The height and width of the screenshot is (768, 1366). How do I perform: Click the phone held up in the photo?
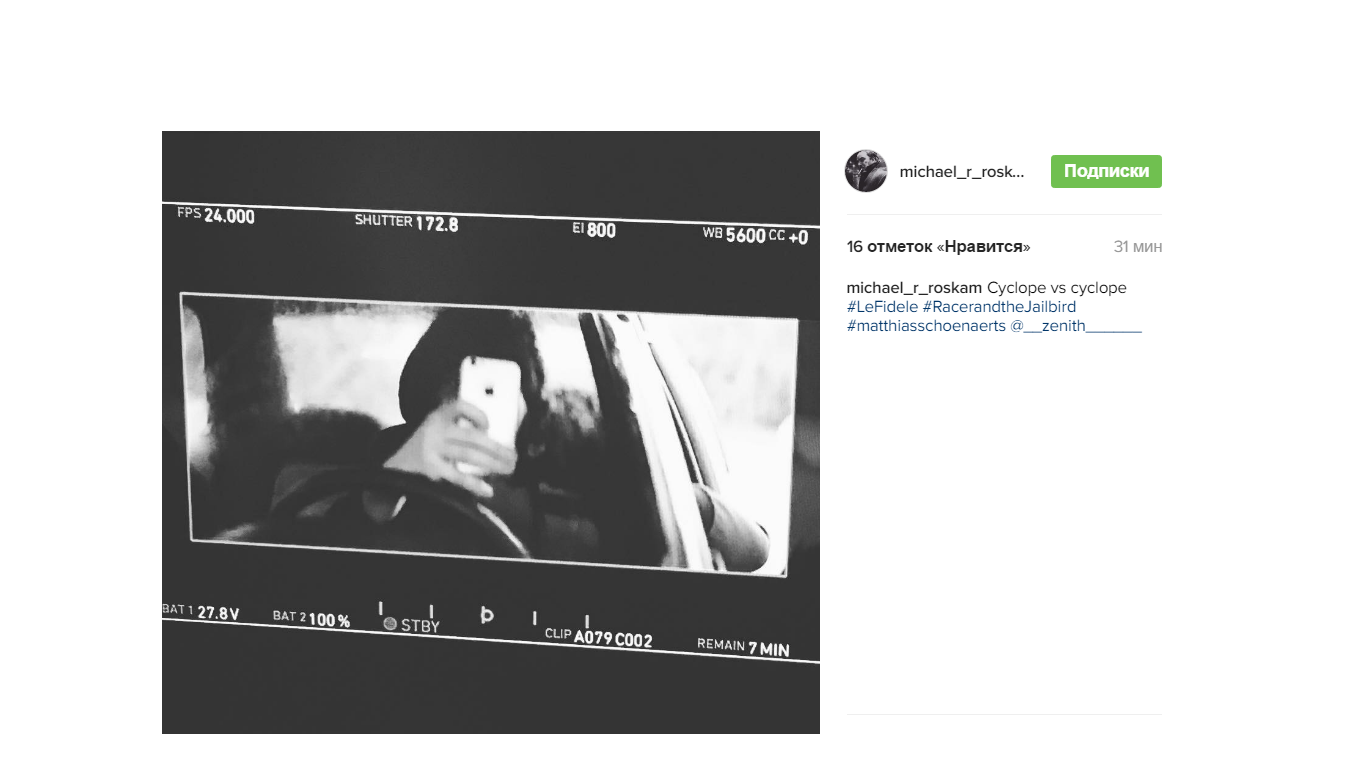(490, 405)
